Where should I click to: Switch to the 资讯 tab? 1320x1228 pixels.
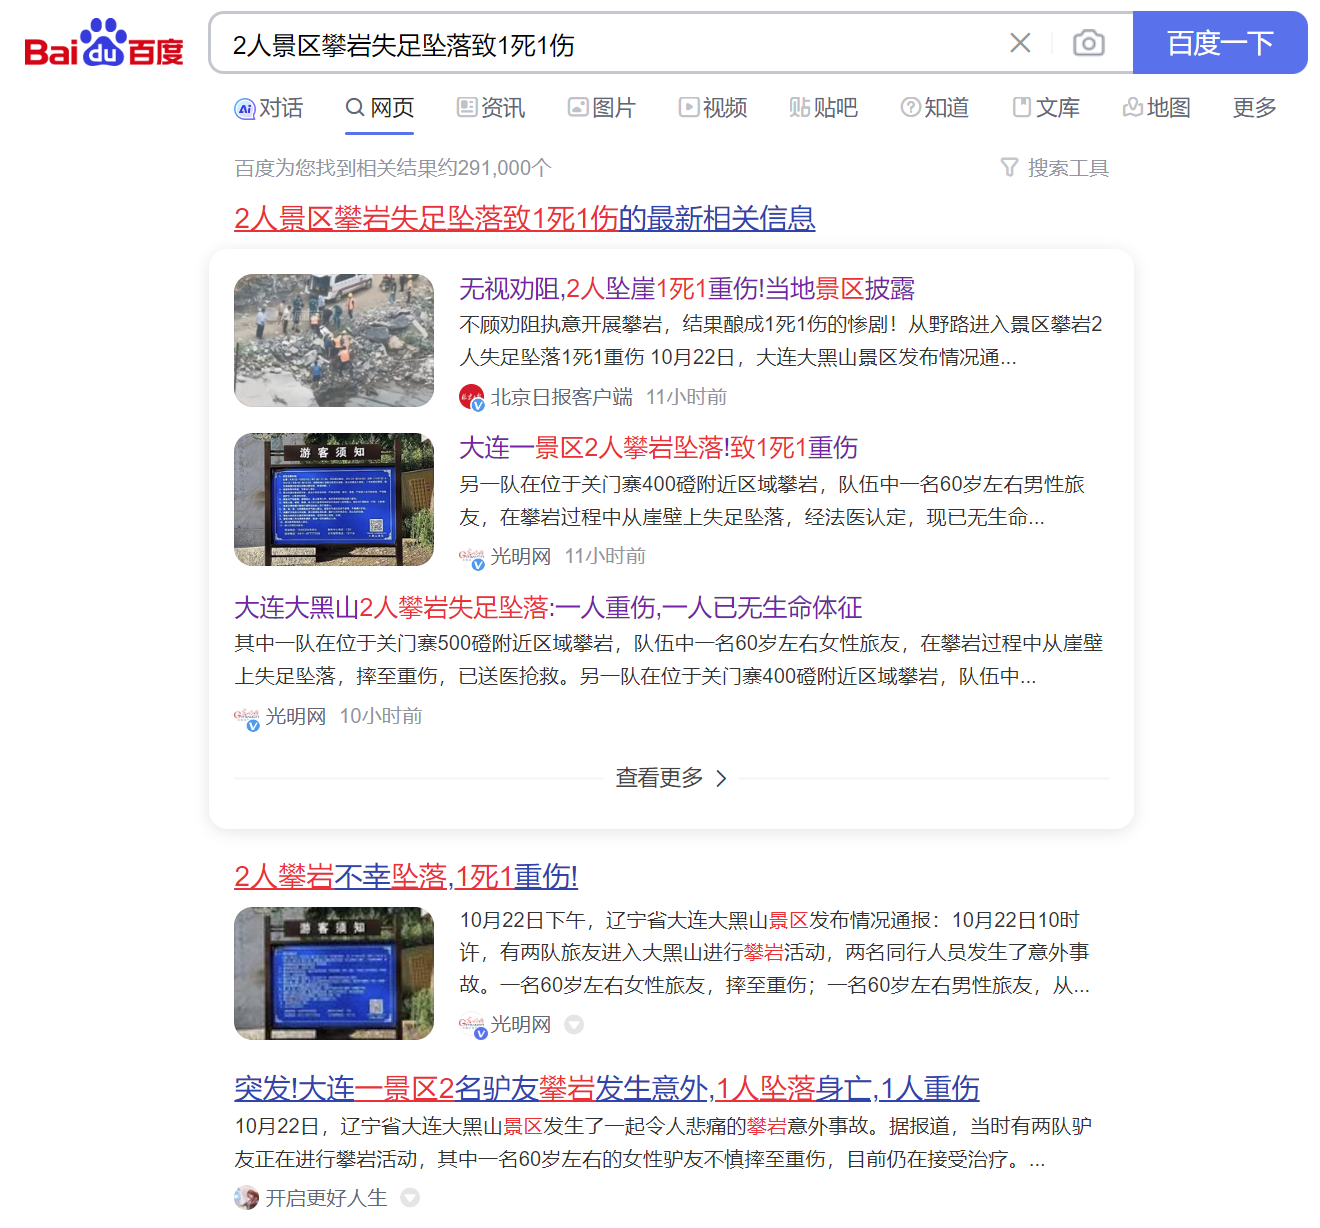point(491,108)
